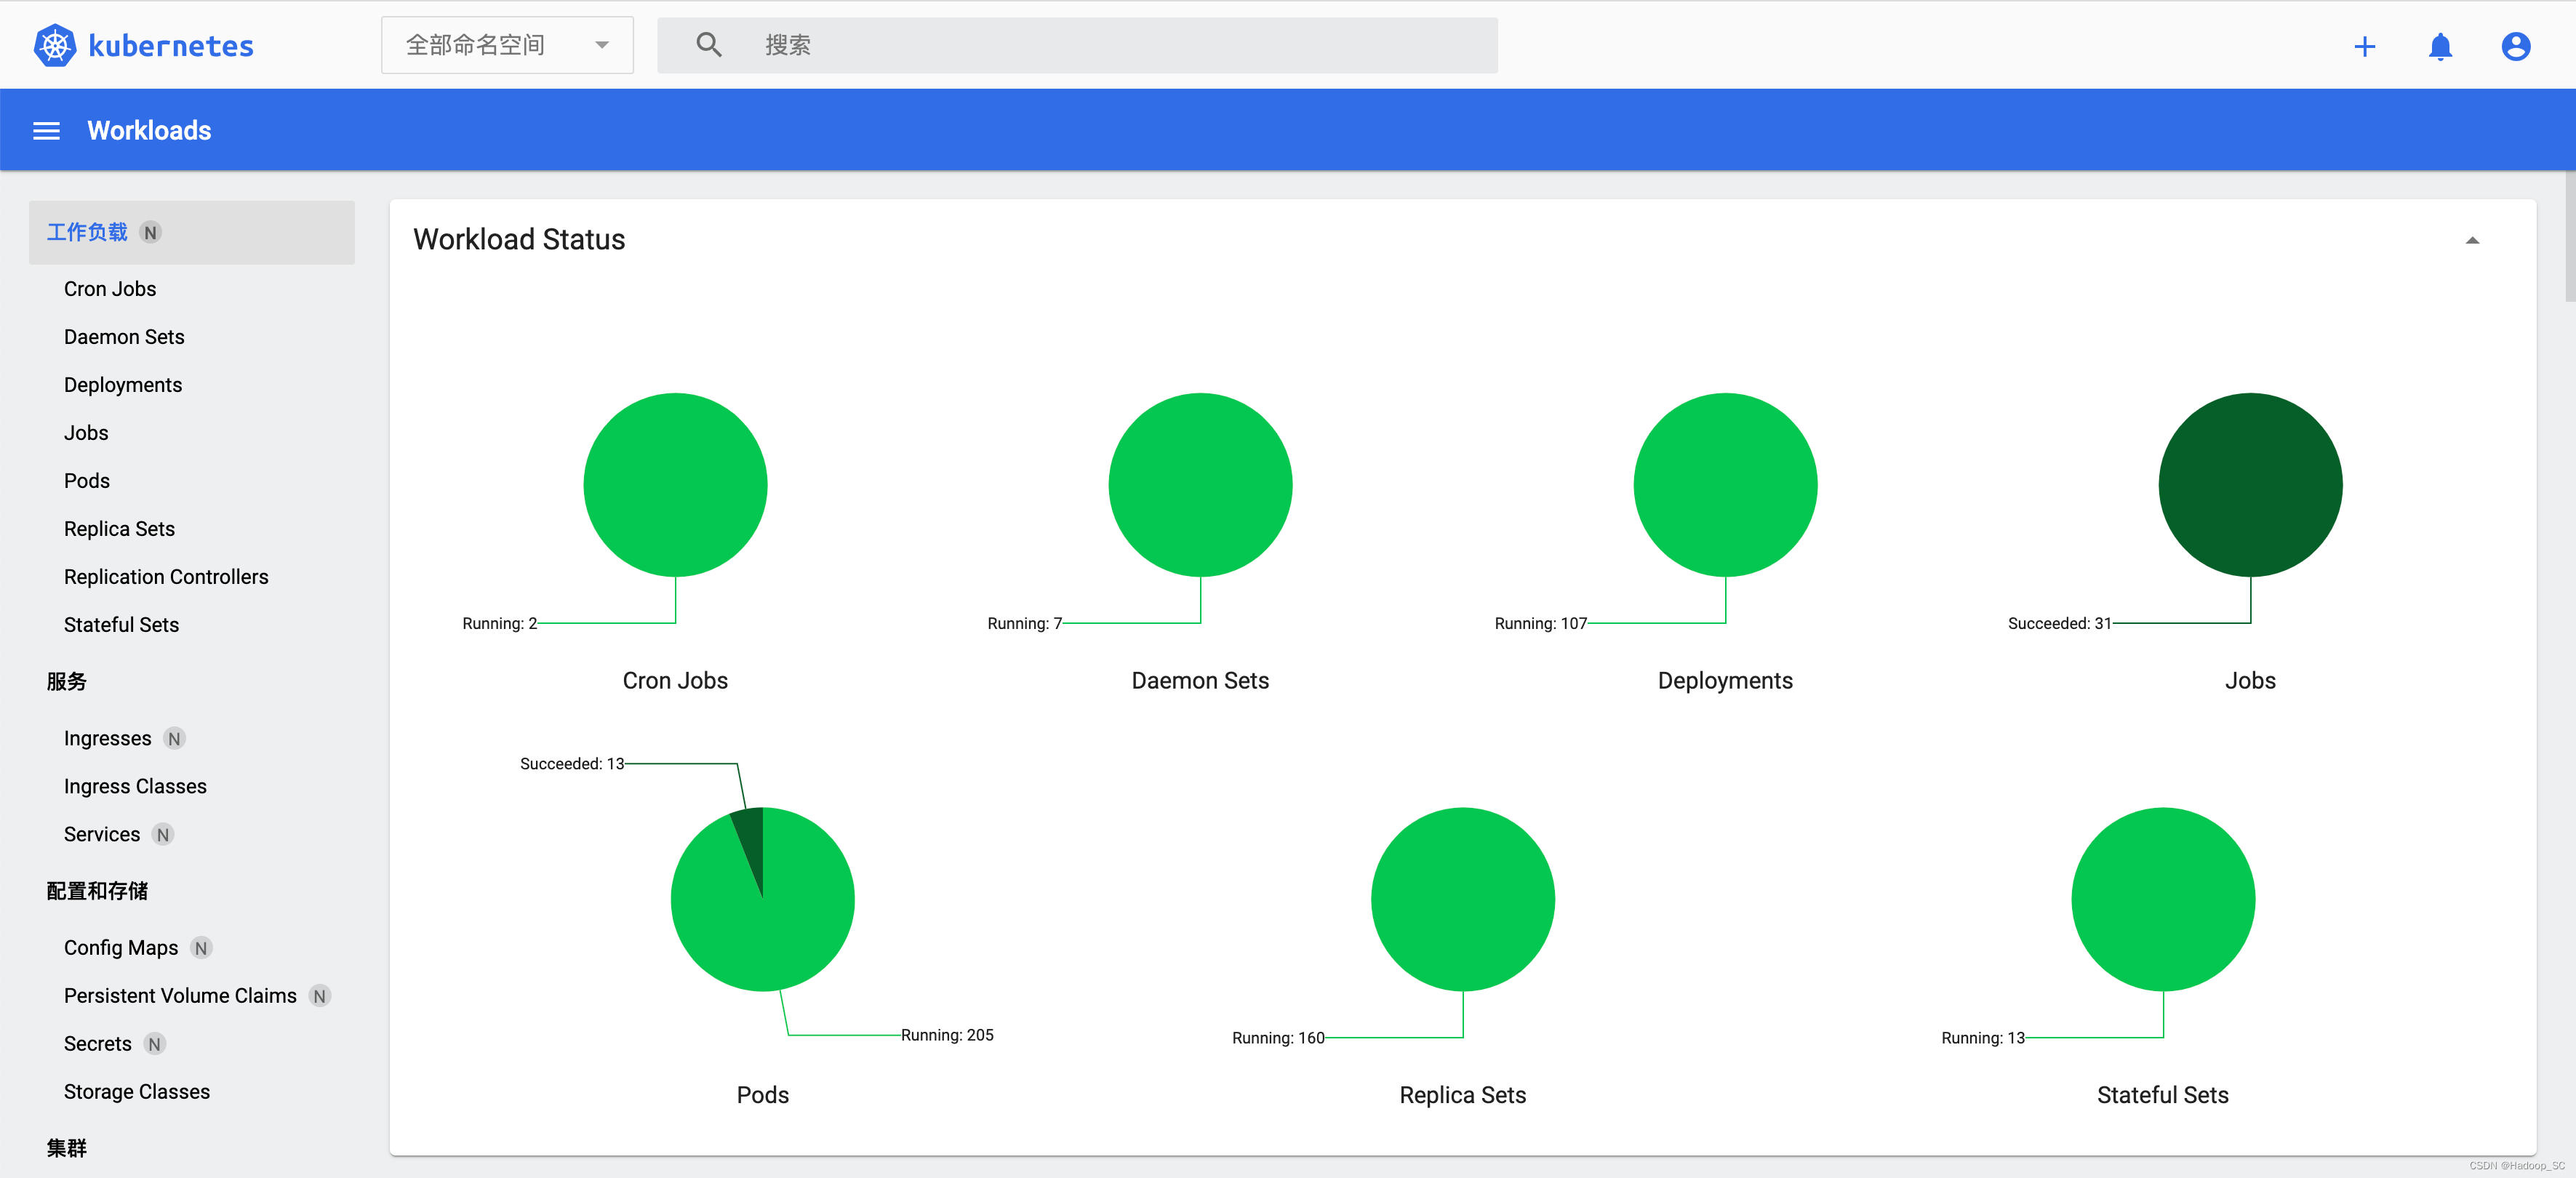Collapse the Workload Status card
This screenshot has height=1178, width=2576.
2472,240
